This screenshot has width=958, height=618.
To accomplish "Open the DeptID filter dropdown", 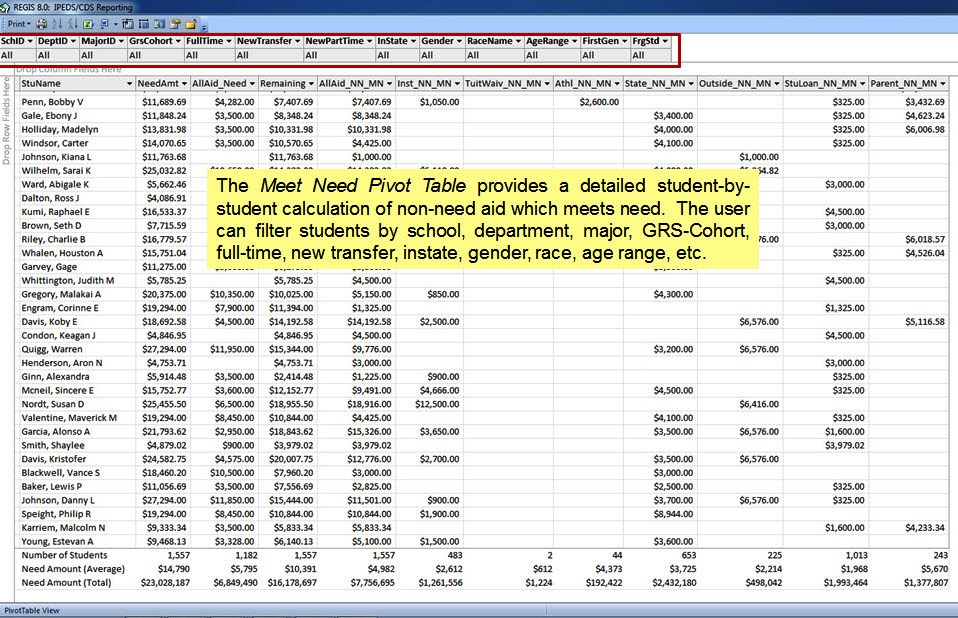I will point(73,41).
